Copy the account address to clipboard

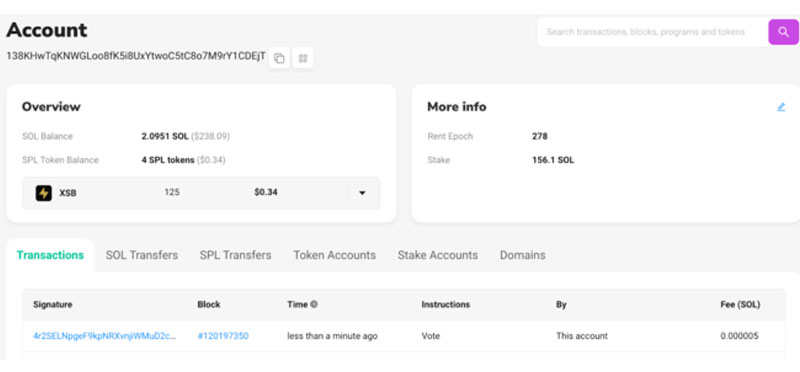coord(279,58)
